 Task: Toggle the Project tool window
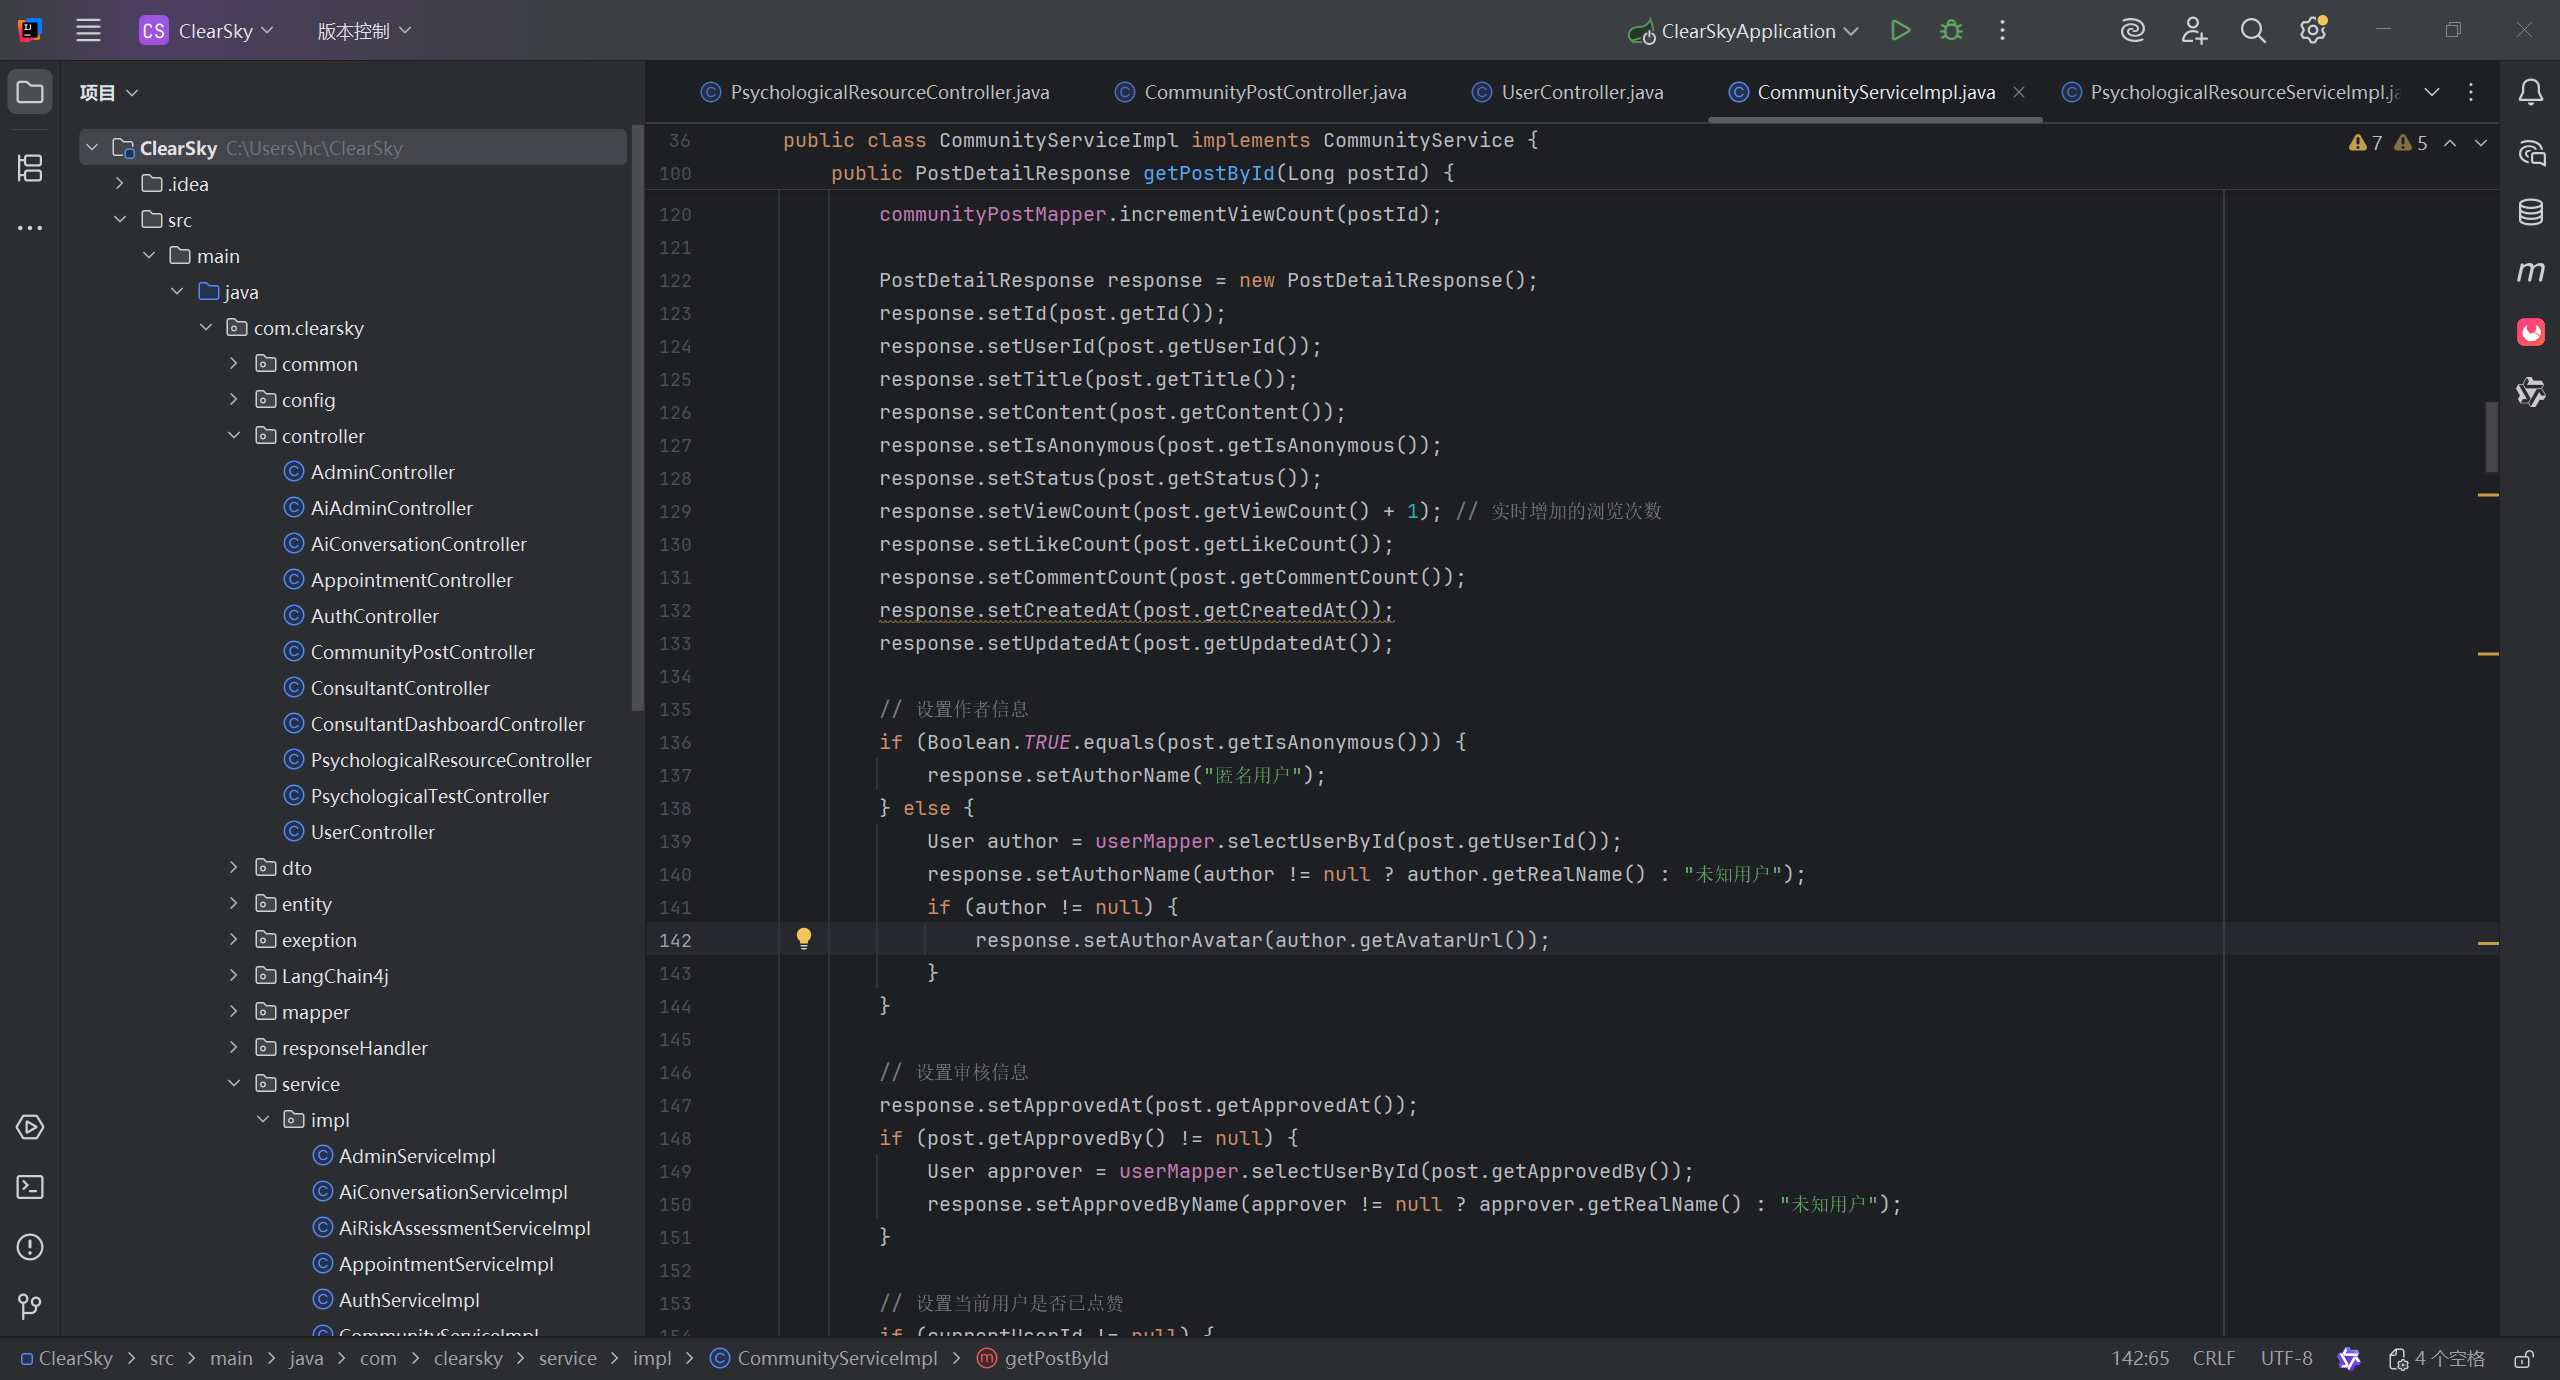click(x=30, y=92)
